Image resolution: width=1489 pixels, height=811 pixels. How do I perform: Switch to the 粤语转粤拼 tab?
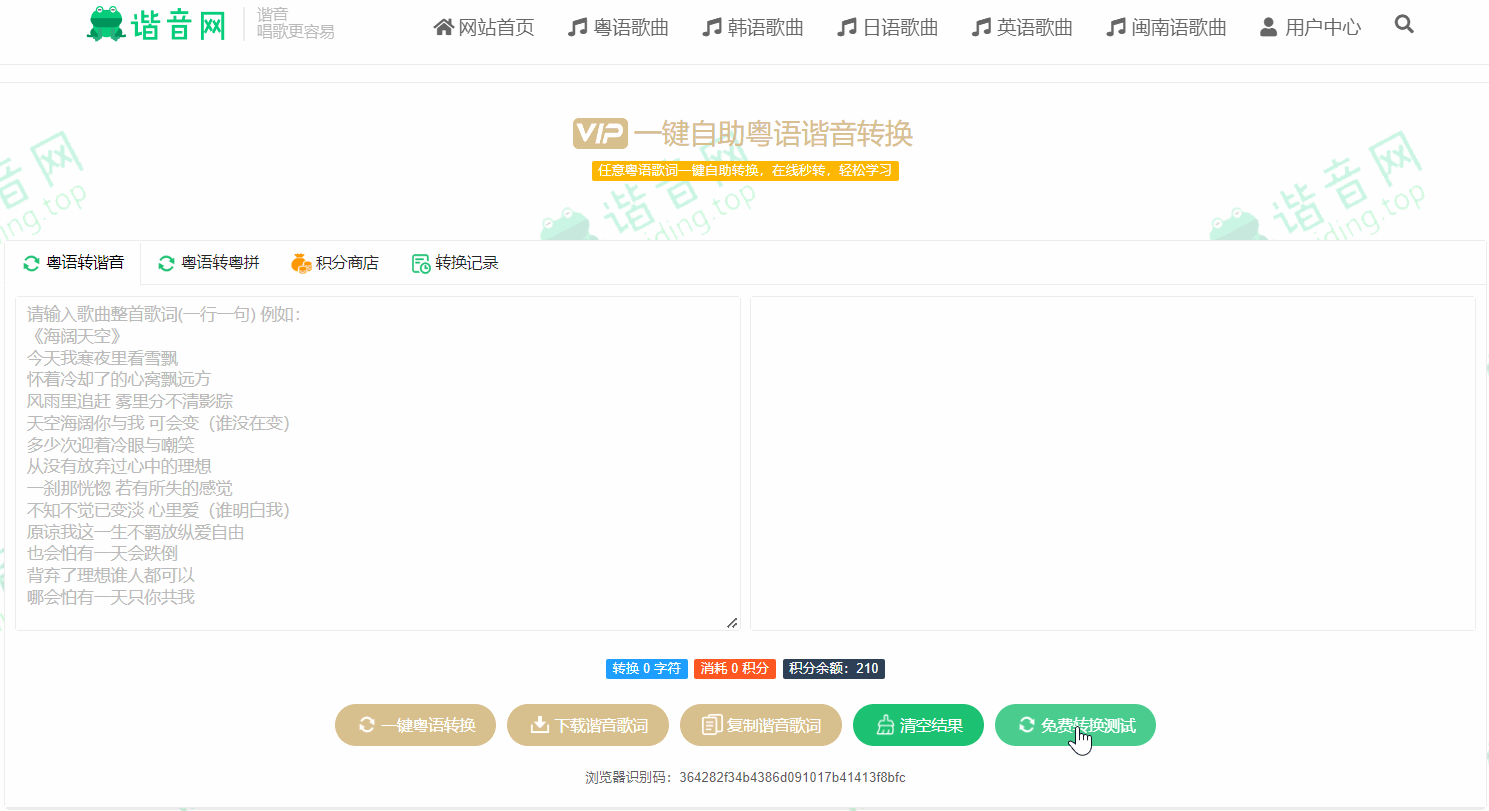coord(208,263)
